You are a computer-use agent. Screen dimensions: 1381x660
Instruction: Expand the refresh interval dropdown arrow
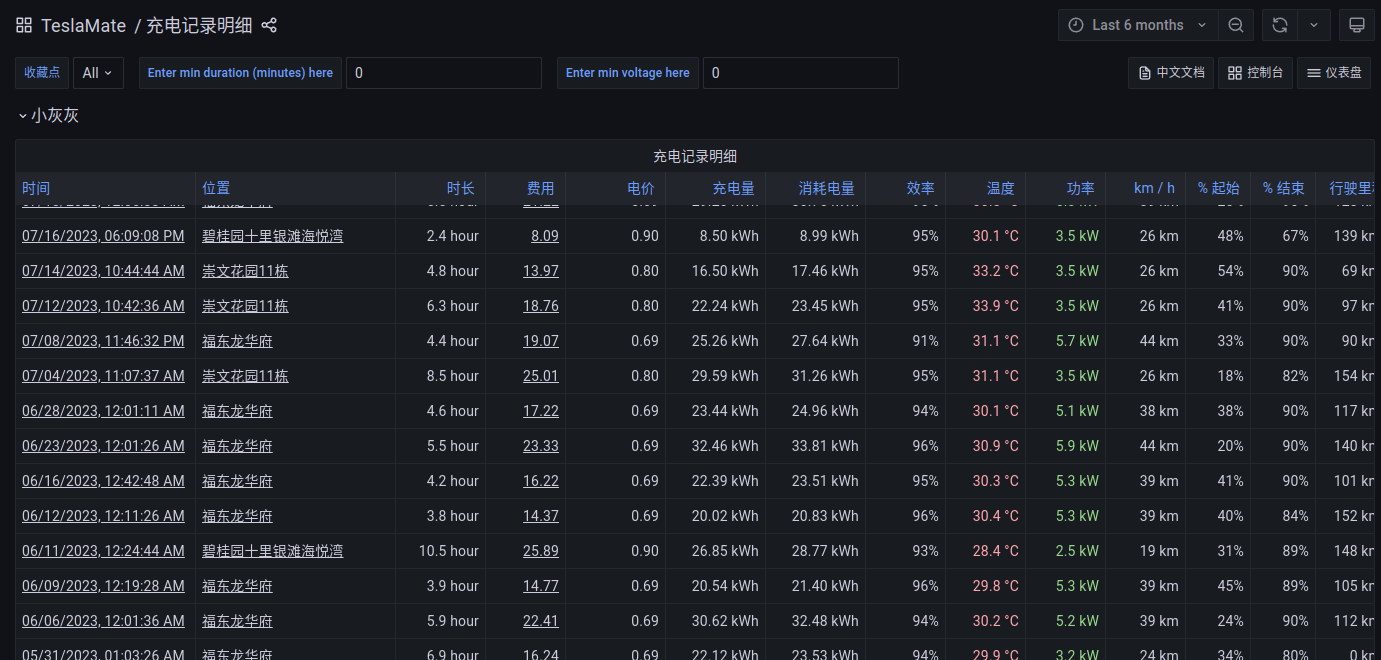[x=1314, y=25]
